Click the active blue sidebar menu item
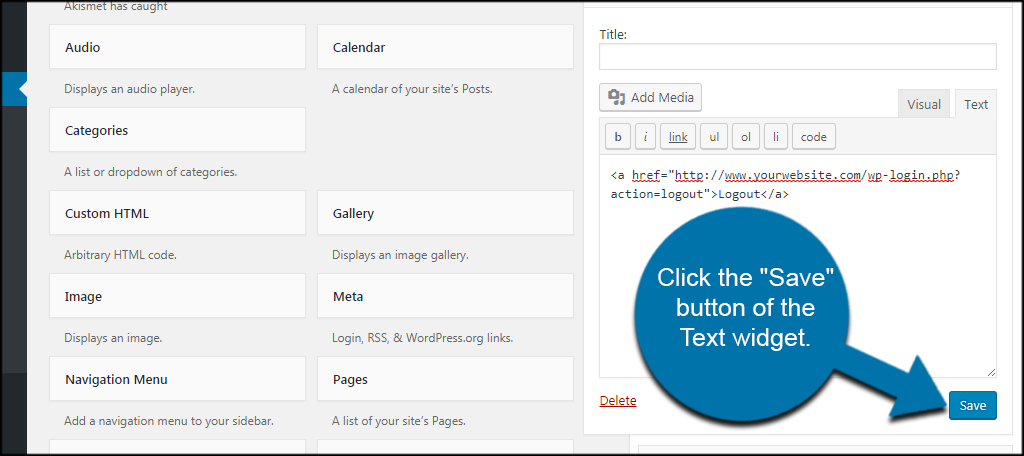This screenshot has width=1024, height=456. pos(14,89)
